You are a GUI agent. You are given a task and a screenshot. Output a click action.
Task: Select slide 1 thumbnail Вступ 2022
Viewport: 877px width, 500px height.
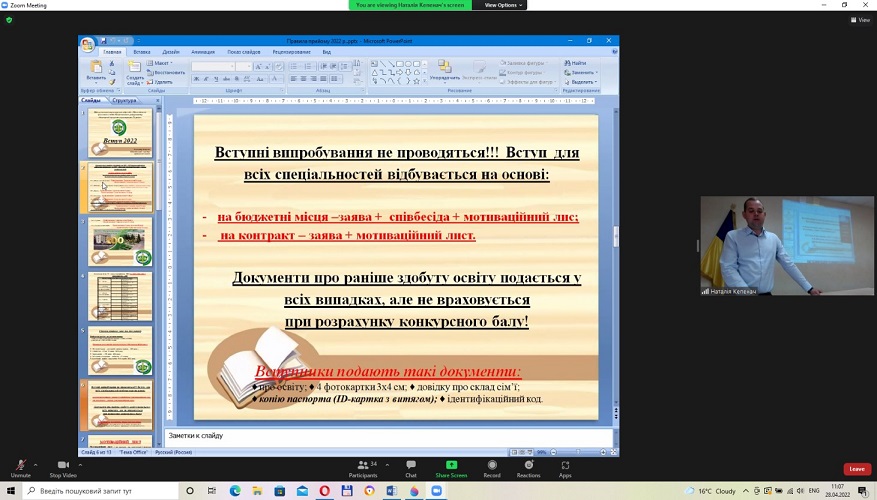point(120,133)
